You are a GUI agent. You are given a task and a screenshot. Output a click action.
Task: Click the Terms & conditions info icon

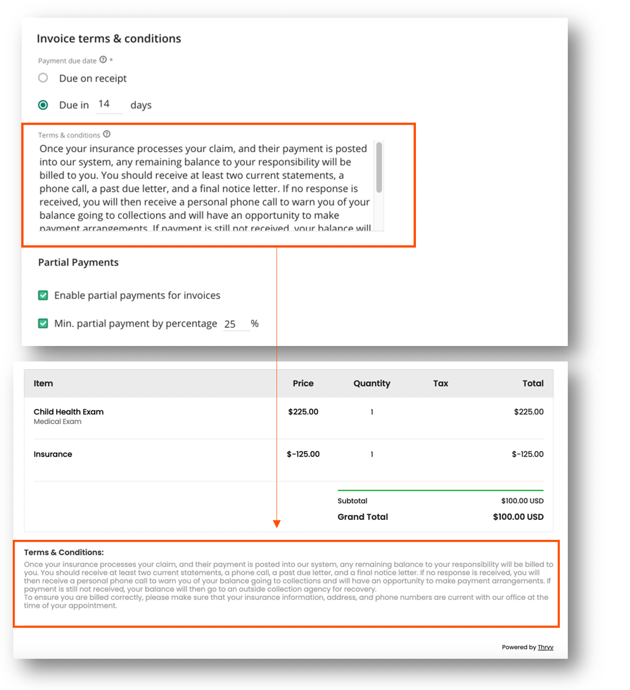pyautogui.click(x=107, y=134)
